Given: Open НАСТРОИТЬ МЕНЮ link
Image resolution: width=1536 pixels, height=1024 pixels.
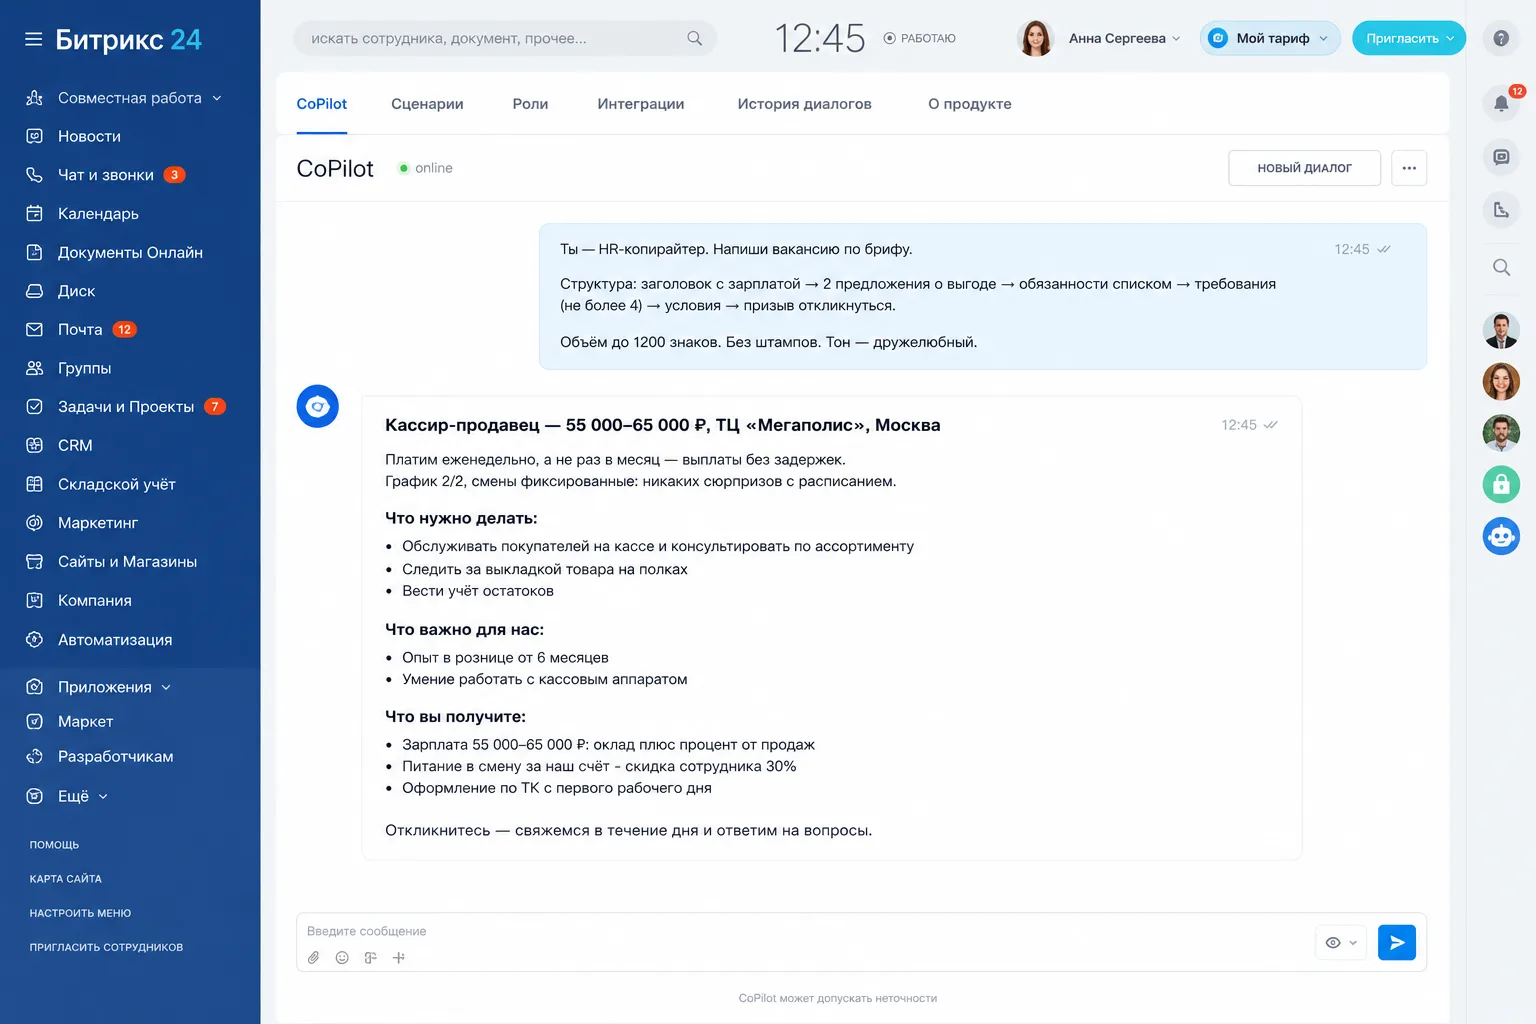Looking at the screenshot, I should 80,913.
